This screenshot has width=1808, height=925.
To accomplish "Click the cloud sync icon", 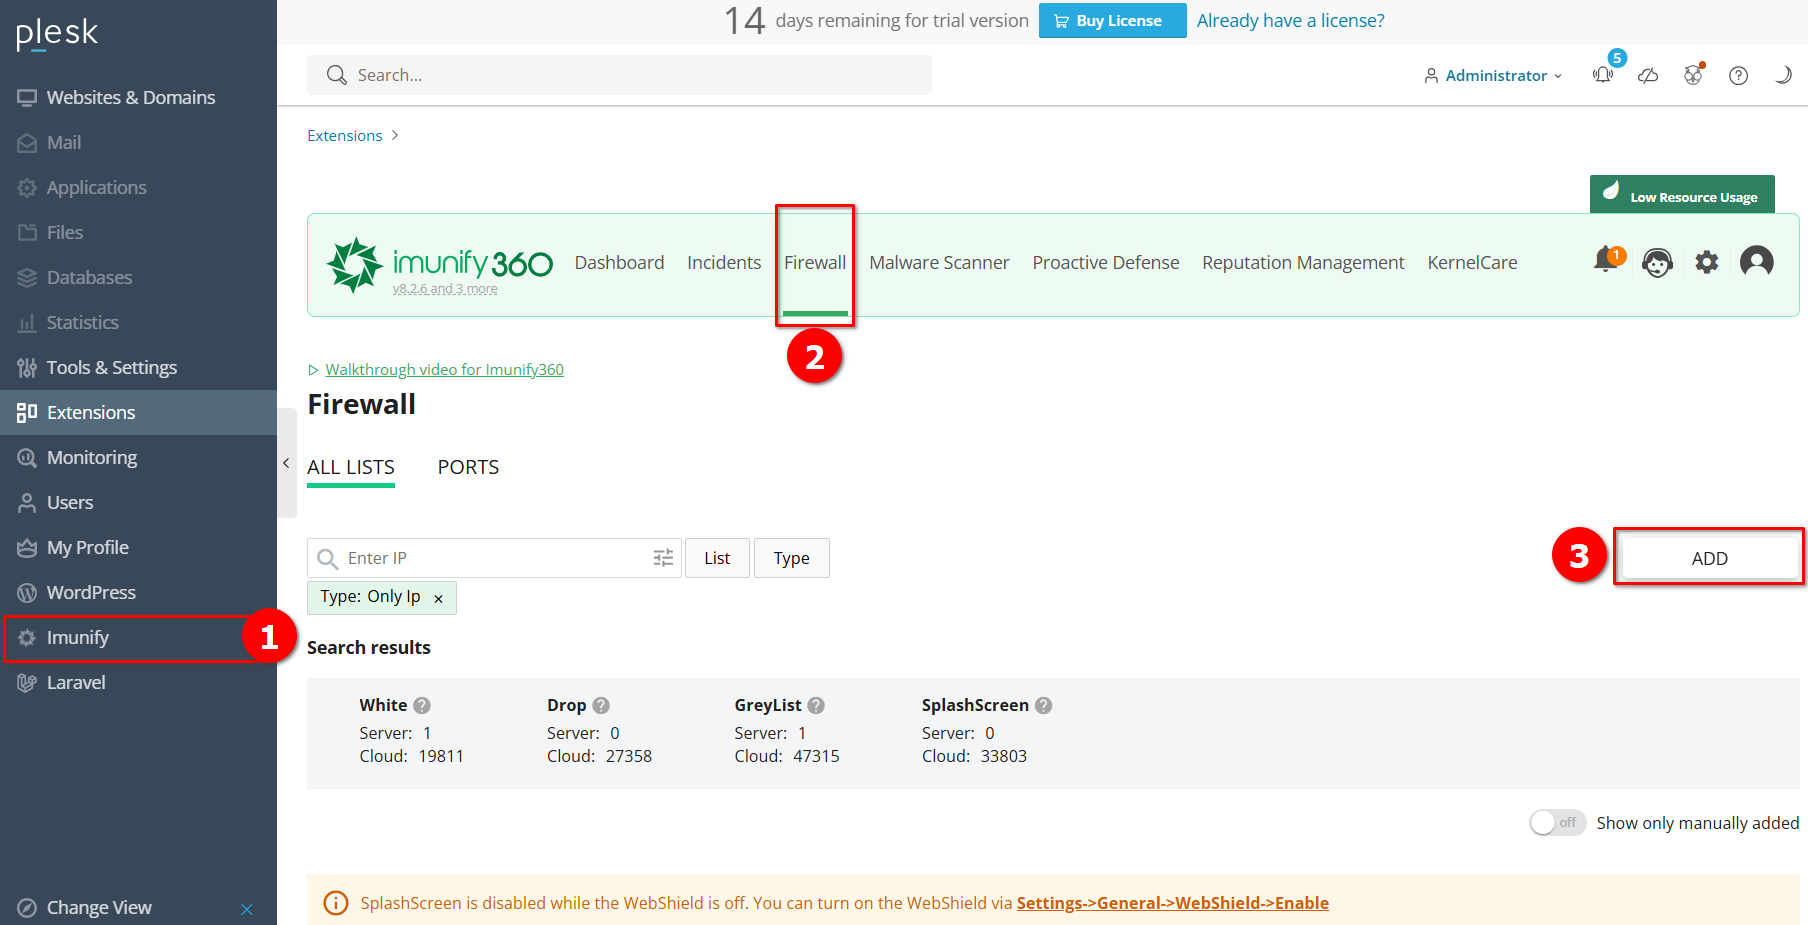I will click(1648, 76).
